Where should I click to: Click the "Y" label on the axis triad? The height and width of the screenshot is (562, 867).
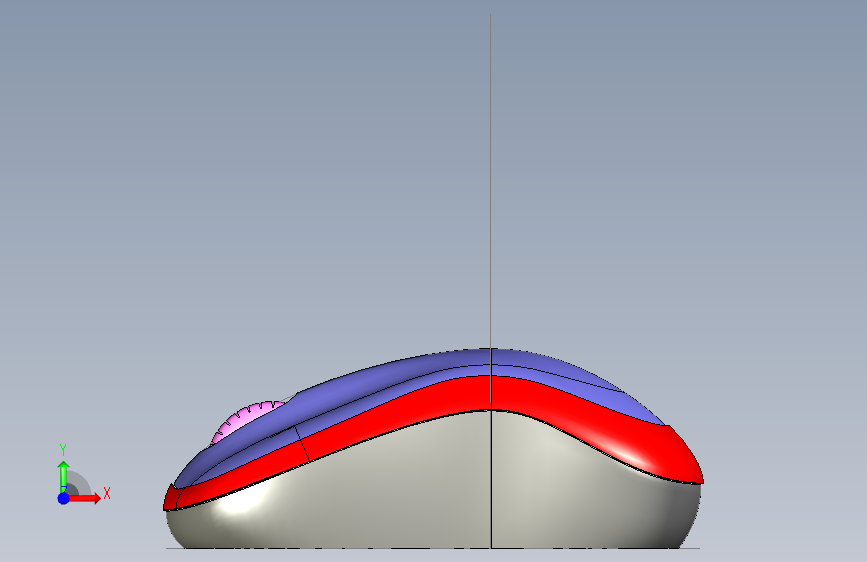pyautogui.click(x=63, y=450)
